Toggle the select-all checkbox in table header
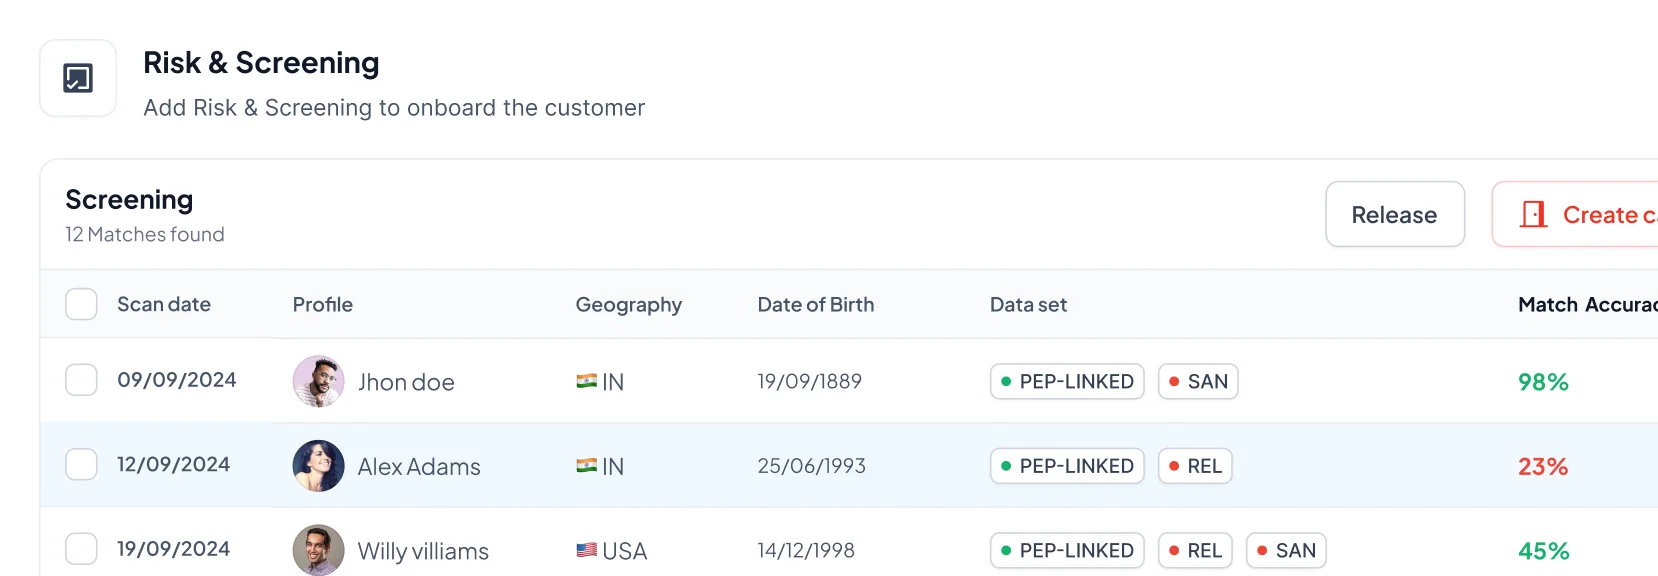This screenshot has height=576, width=1658. 81,304
